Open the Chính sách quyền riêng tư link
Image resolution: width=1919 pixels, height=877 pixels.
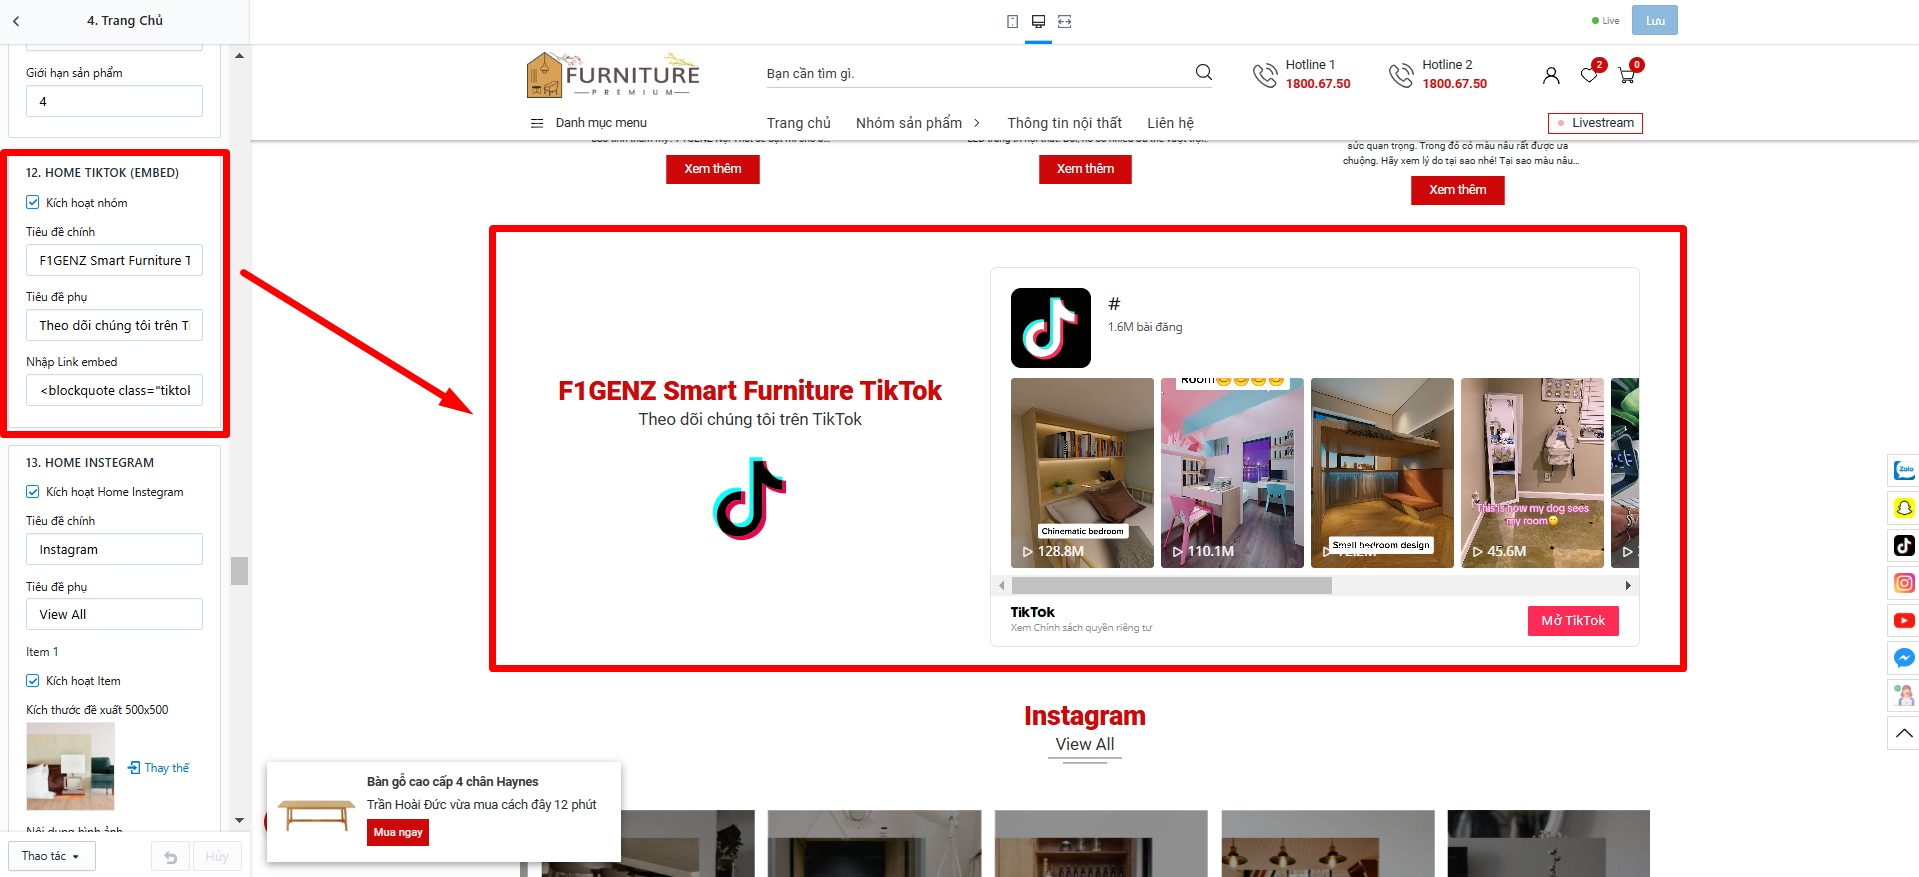(x=1093, y=628)
